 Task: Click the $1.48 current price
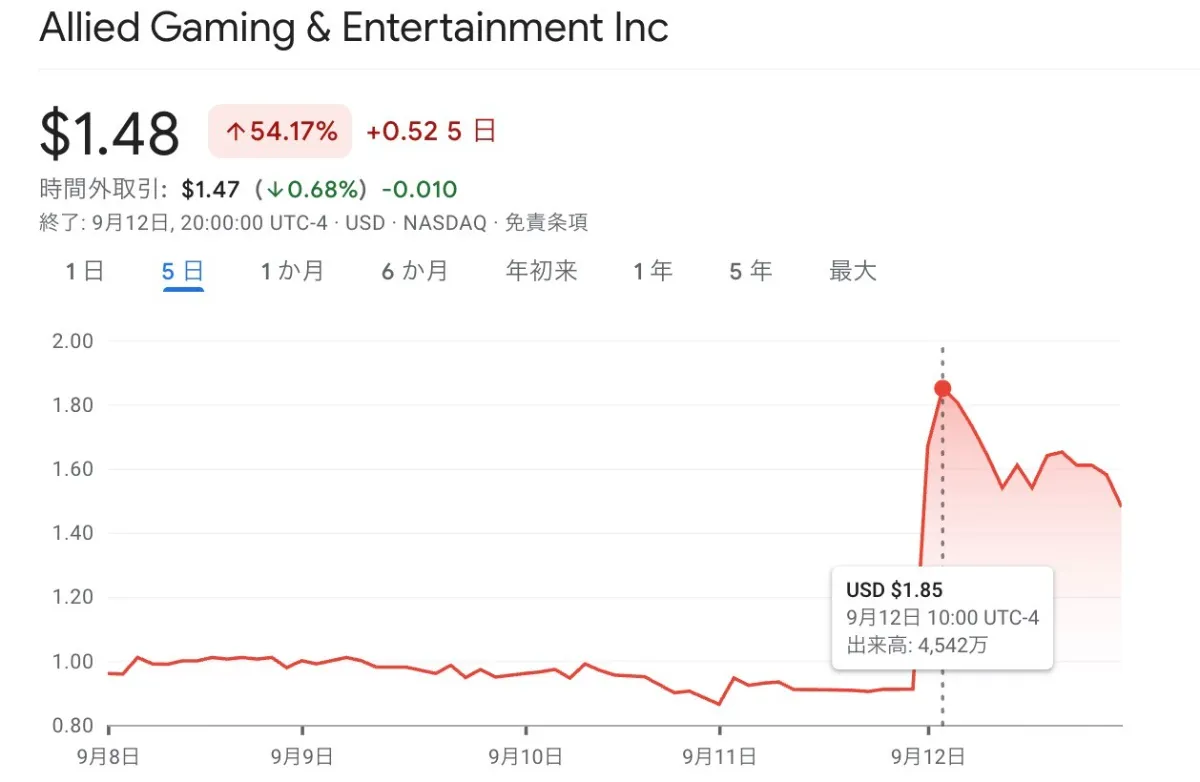click(109, 131)
